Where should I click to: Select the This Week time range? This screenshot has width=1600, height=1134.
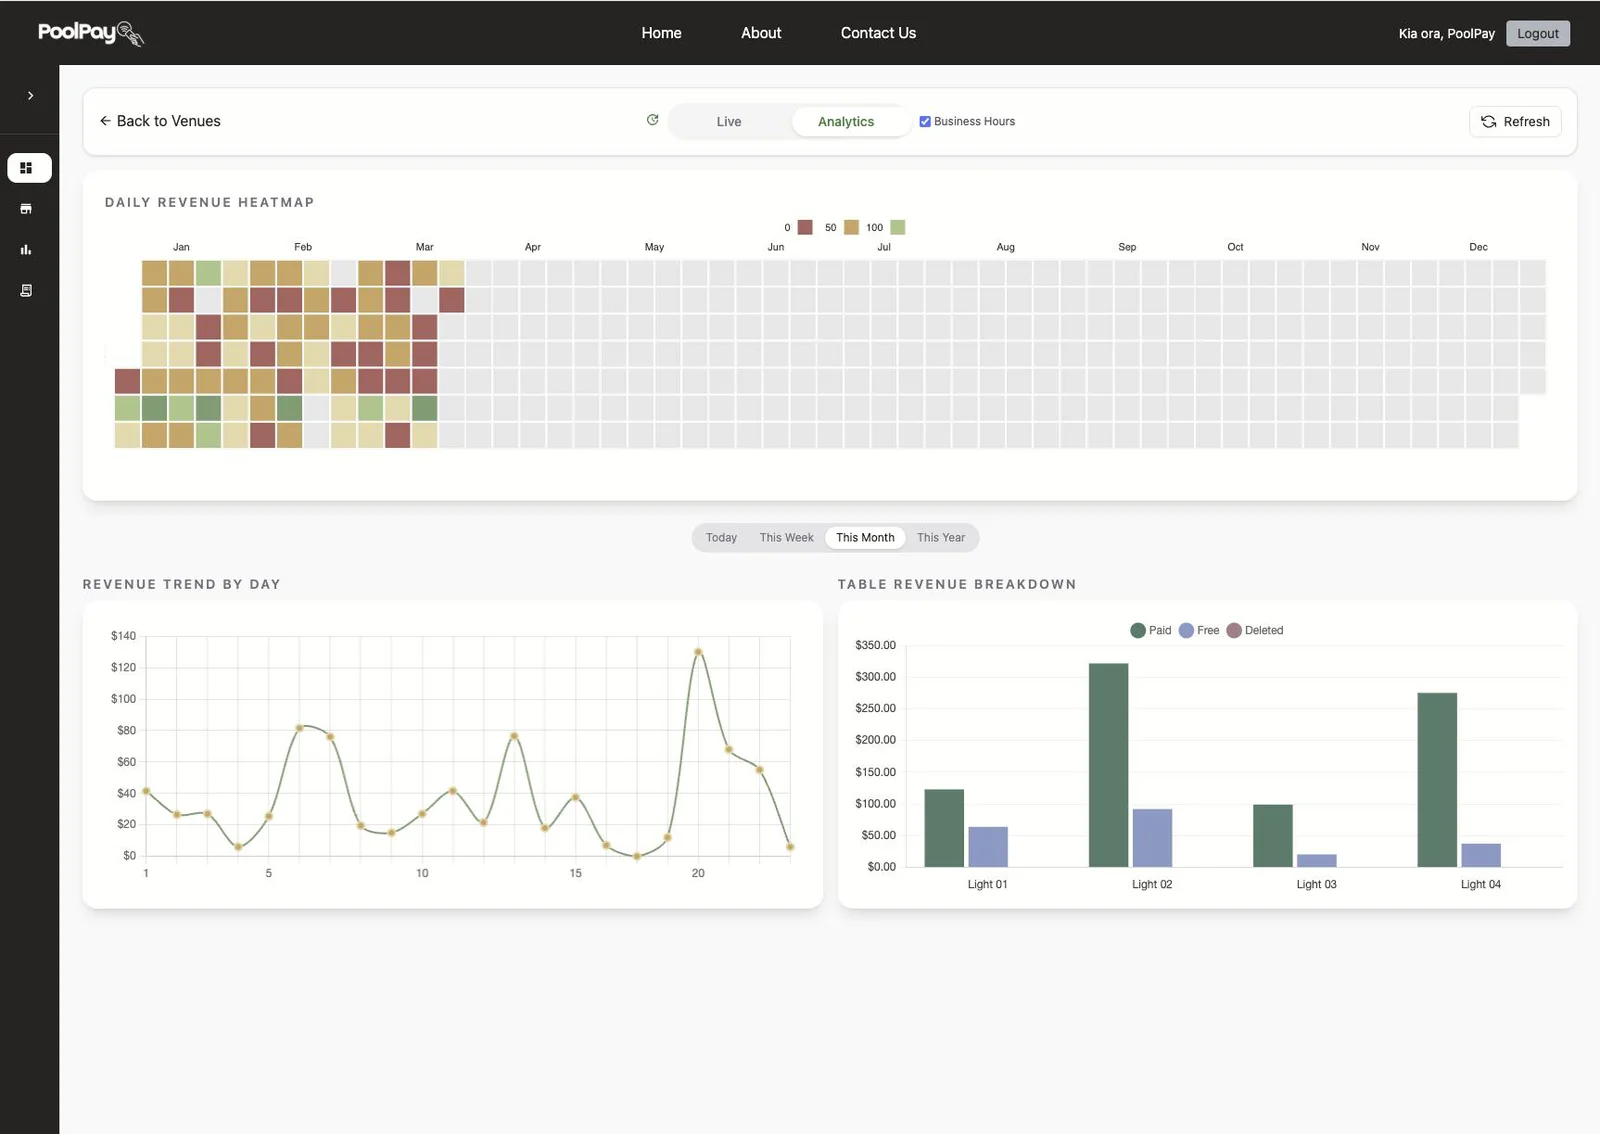pos(786,538)
